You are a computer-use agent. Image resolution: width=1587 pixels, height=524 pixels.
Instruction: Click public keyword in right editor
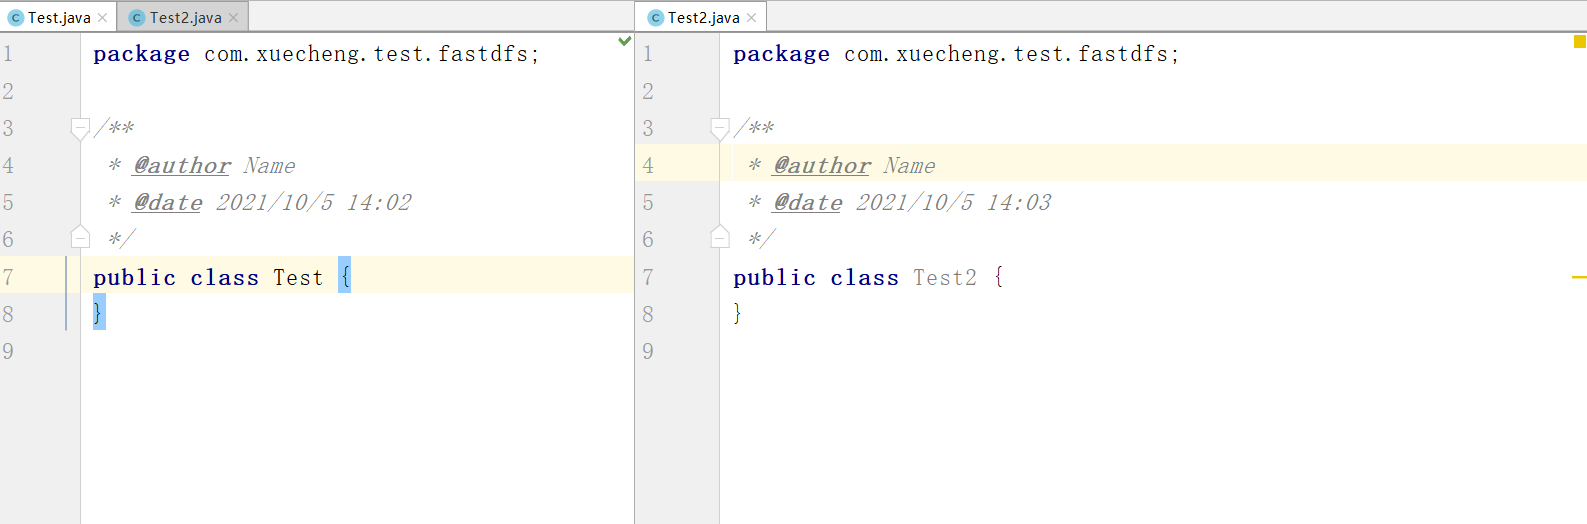774,277
